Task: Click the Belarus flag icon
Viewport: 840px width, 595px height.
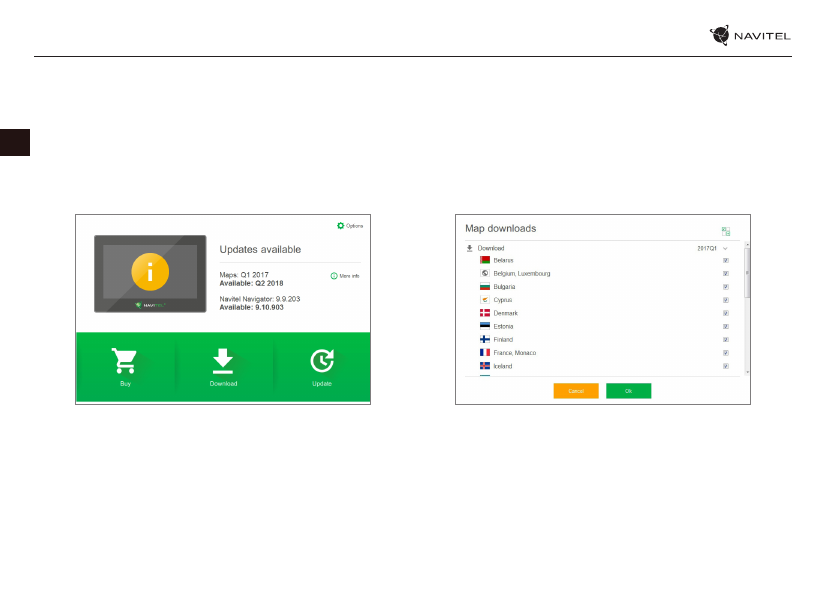Action: click(x=485, y=260)
